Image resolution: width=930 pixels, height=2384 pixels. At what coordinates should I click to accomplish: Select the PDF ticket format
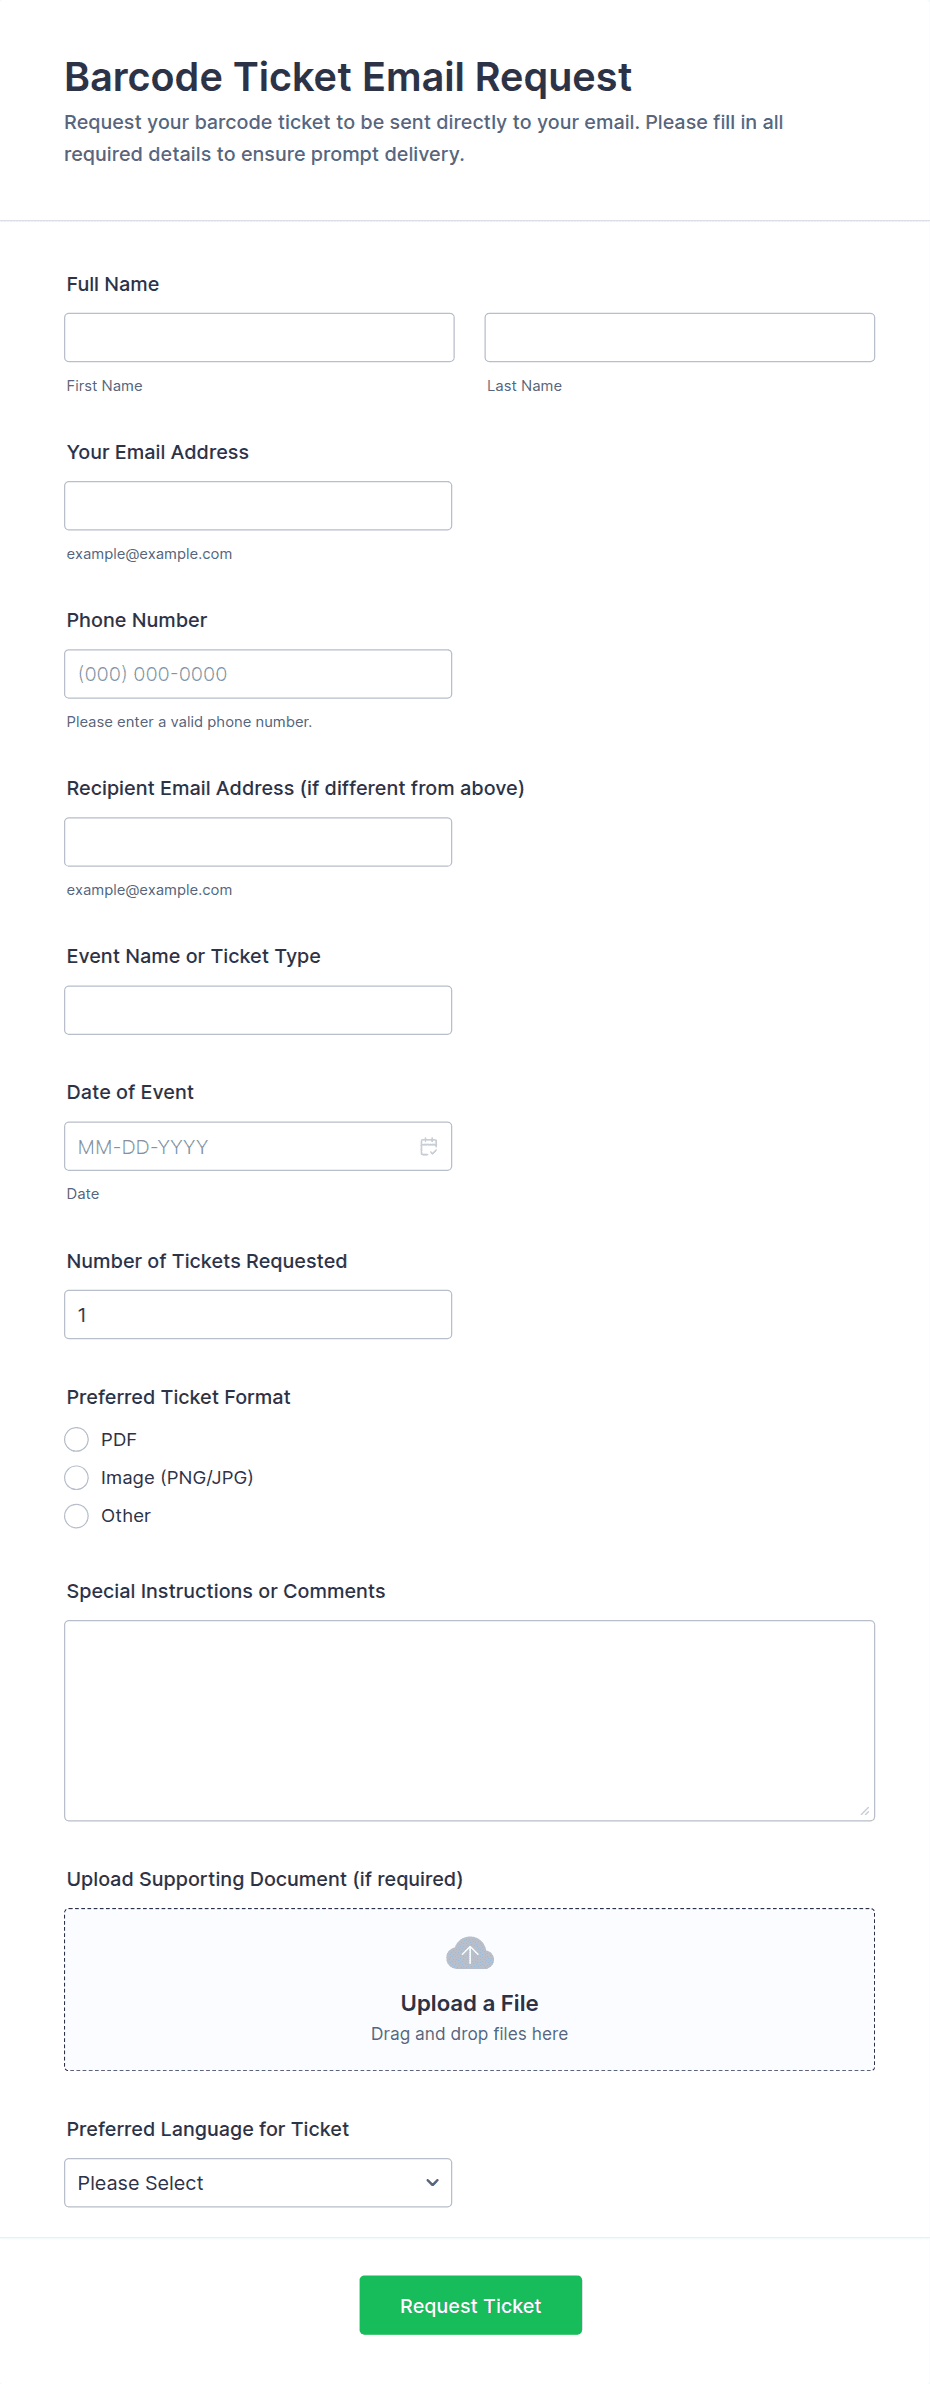[77, 1439]
